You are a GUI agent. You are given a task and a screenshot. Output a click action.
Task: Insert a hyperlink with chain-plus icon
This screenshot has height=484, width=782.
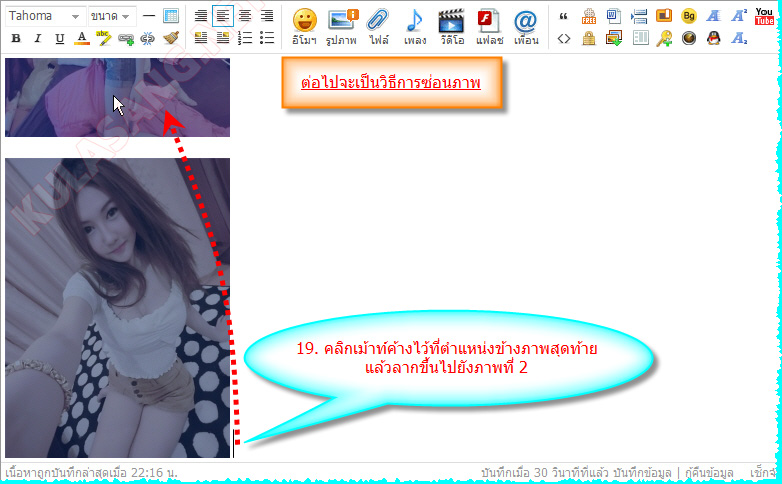[x=126, y=38]
